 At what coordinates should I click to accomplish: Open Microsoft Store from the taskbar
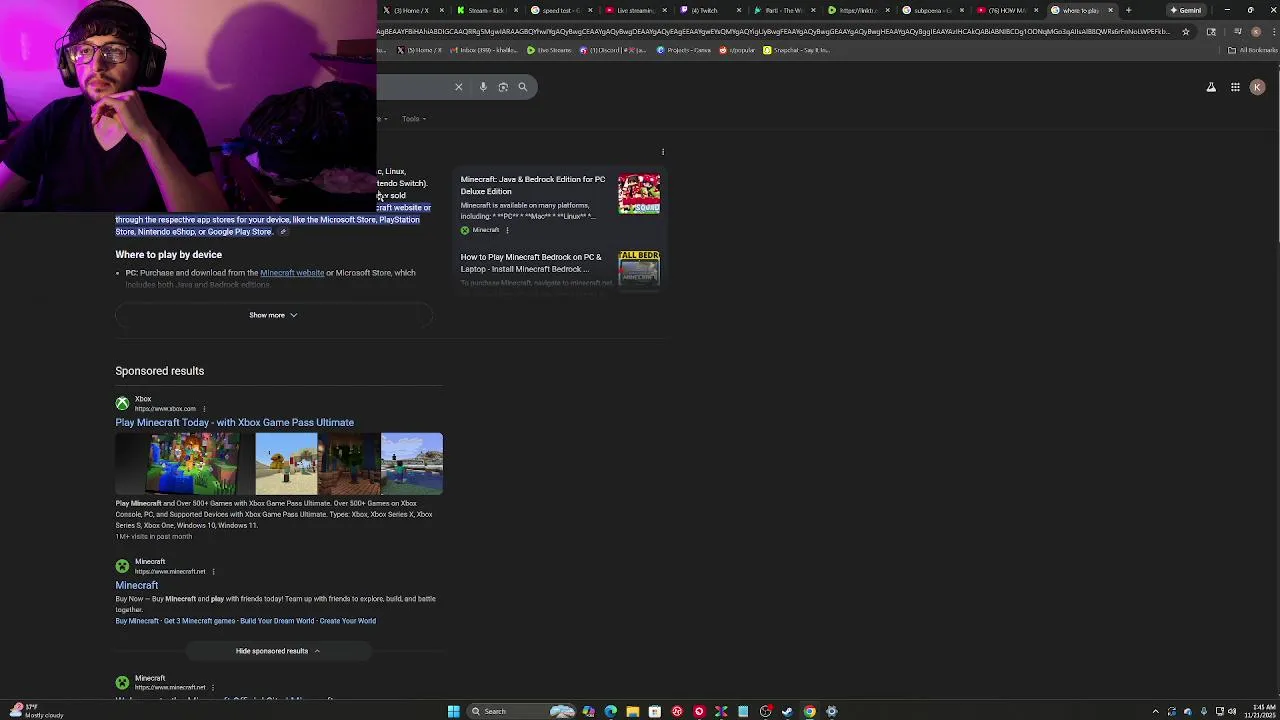(655, 711)
